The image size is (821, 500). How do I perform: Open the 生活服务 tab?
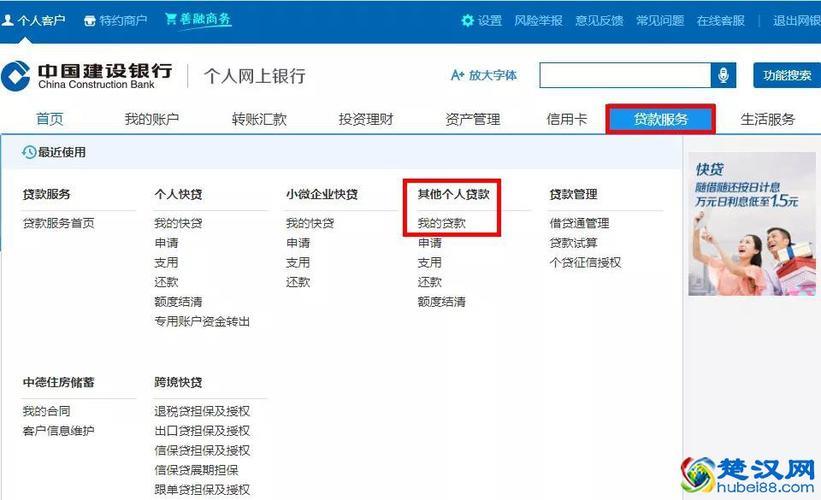click(768, 119)
